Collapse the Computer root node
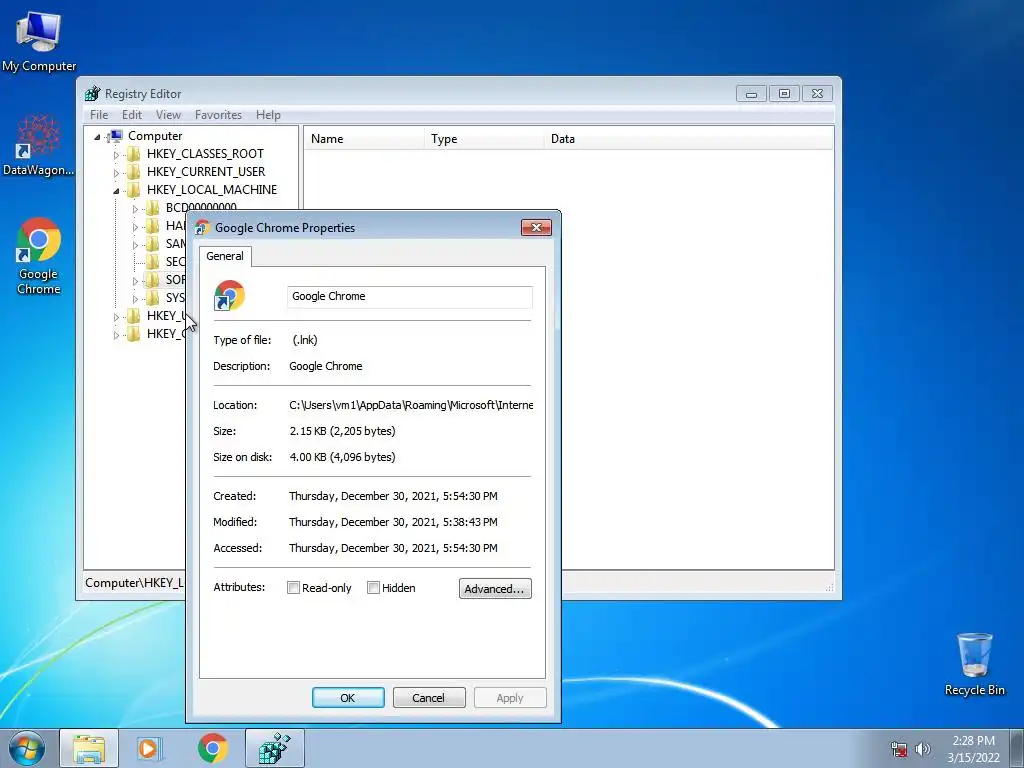1024x768 pixels. point(97,136)
